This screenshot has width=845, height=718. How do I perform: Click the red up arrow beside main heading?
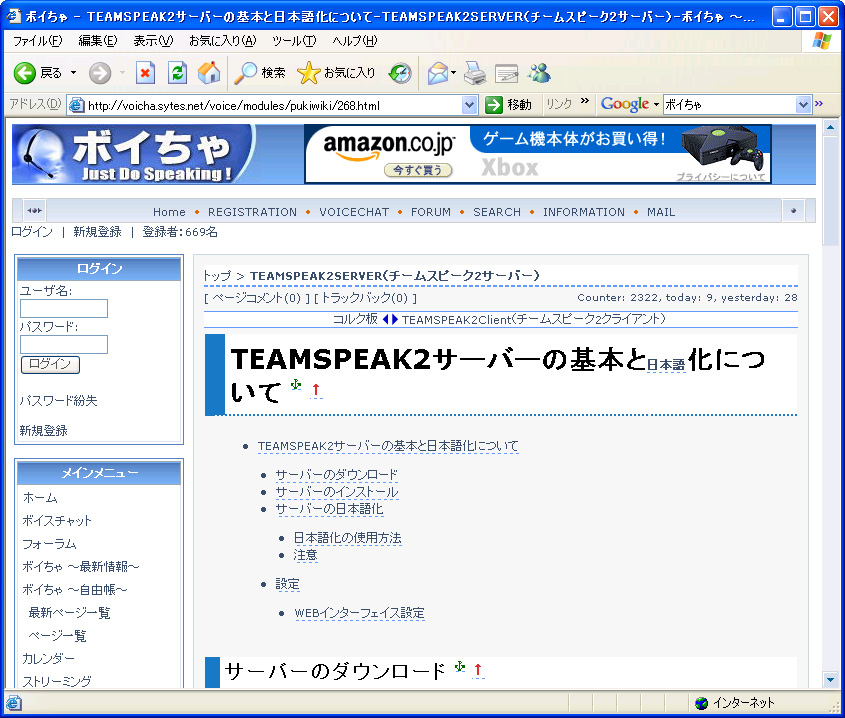[x=316, y=390]
